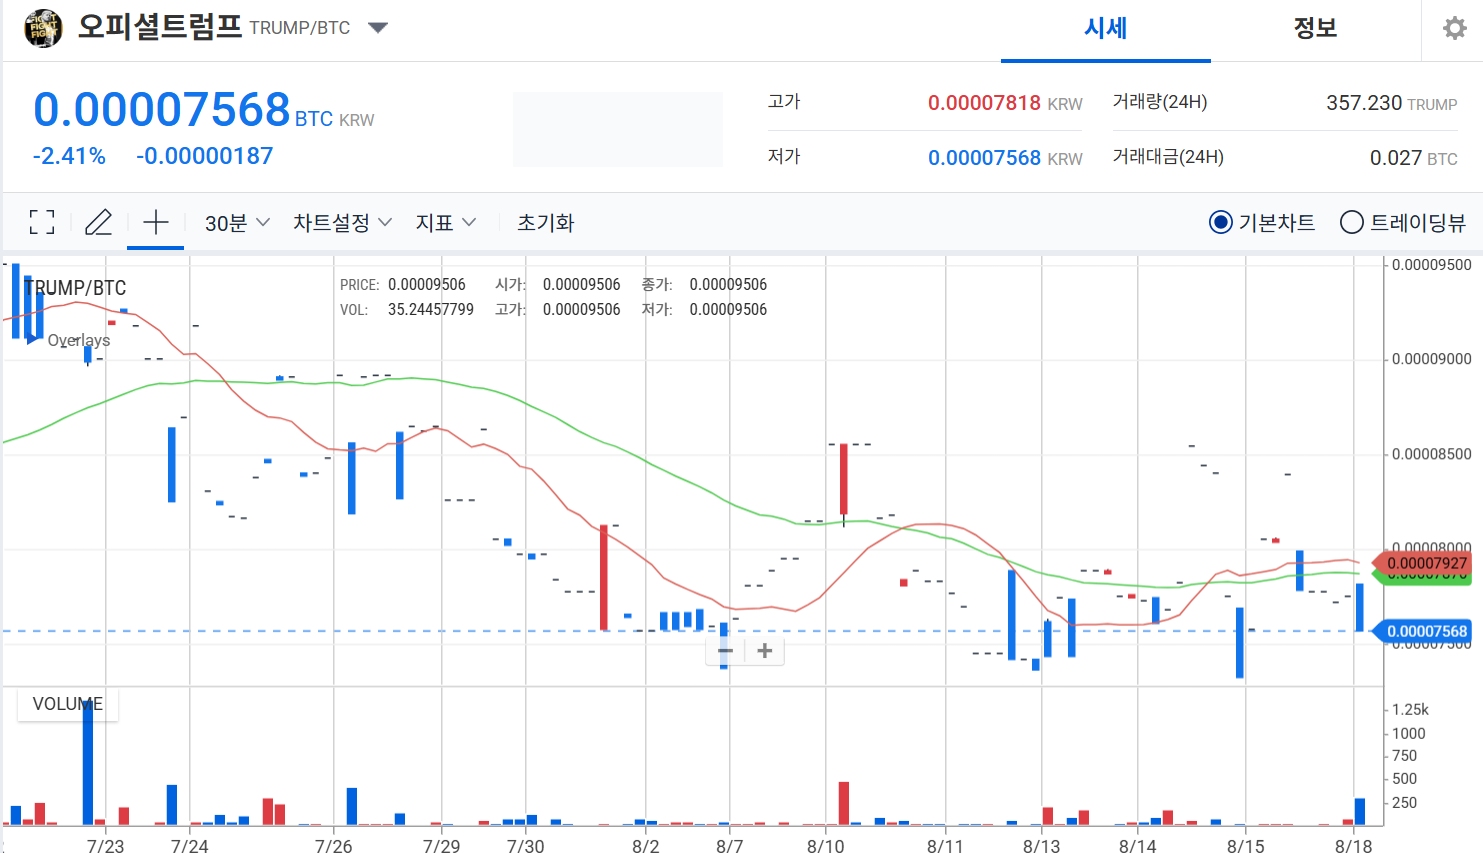Viewport: 1483px width, 853px height.
Task: Click the 초기화 reset button
Action: click(x=546, y=223)
